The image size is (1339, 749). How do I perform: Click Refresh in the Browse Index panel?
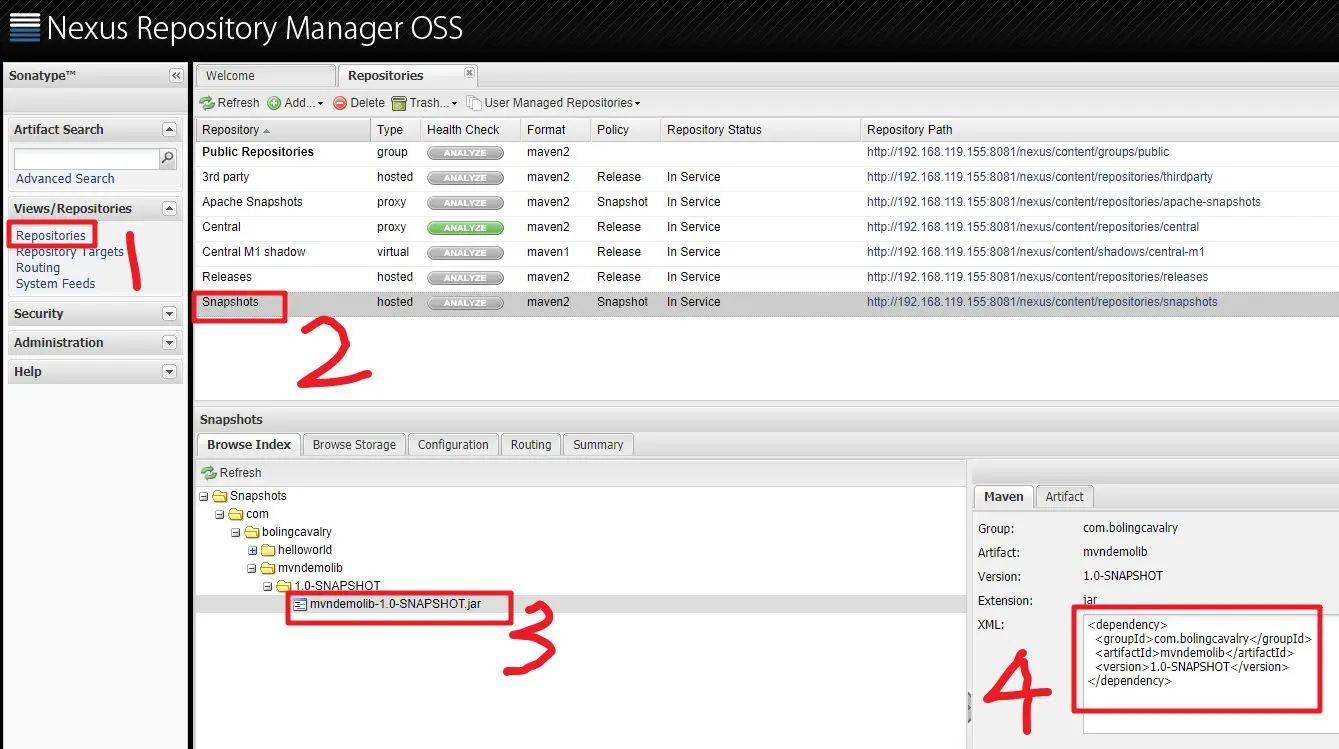pyautogui.click(x=231, y=473)
